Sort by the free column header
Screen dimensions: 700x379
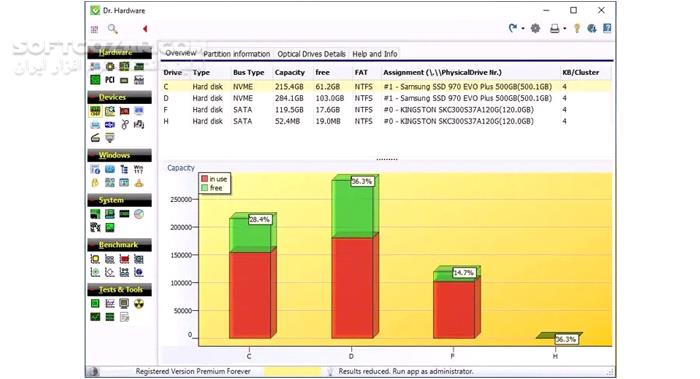[x=322, y=72]
